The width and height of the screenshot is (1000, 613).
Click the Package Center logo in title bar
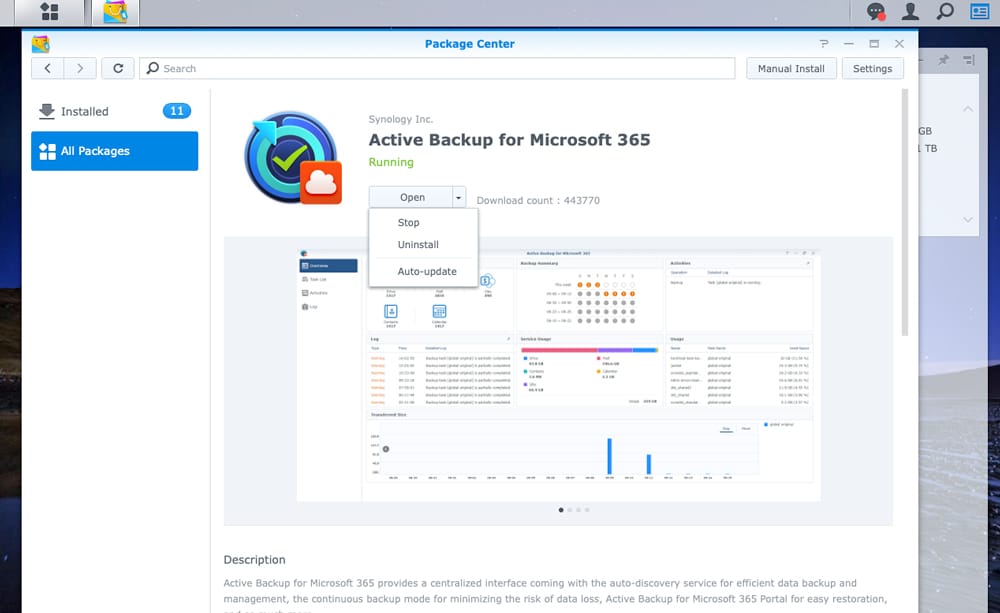[x=41, y=44]
